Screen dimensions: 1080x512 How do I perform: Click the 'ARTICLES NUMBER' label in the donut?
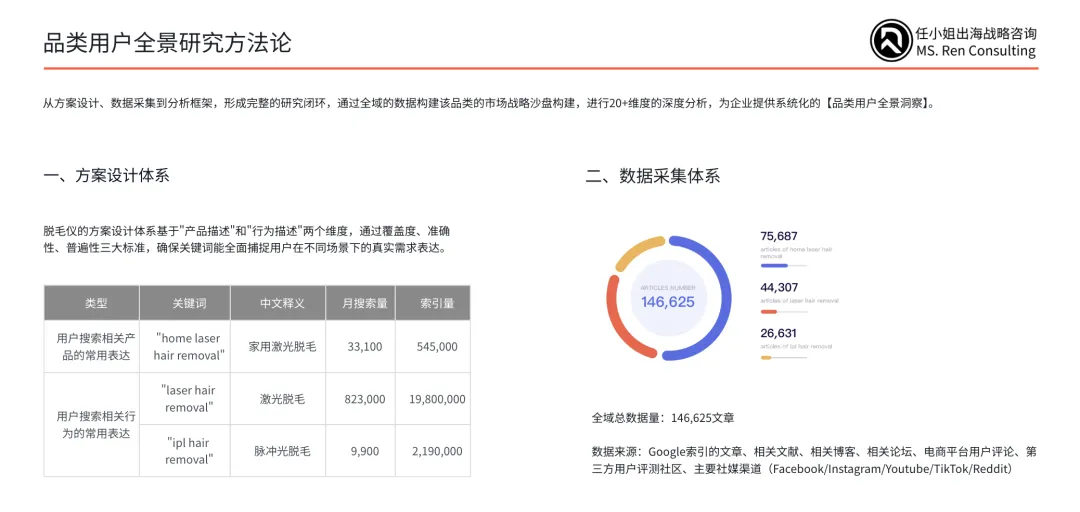pos(667,287)
